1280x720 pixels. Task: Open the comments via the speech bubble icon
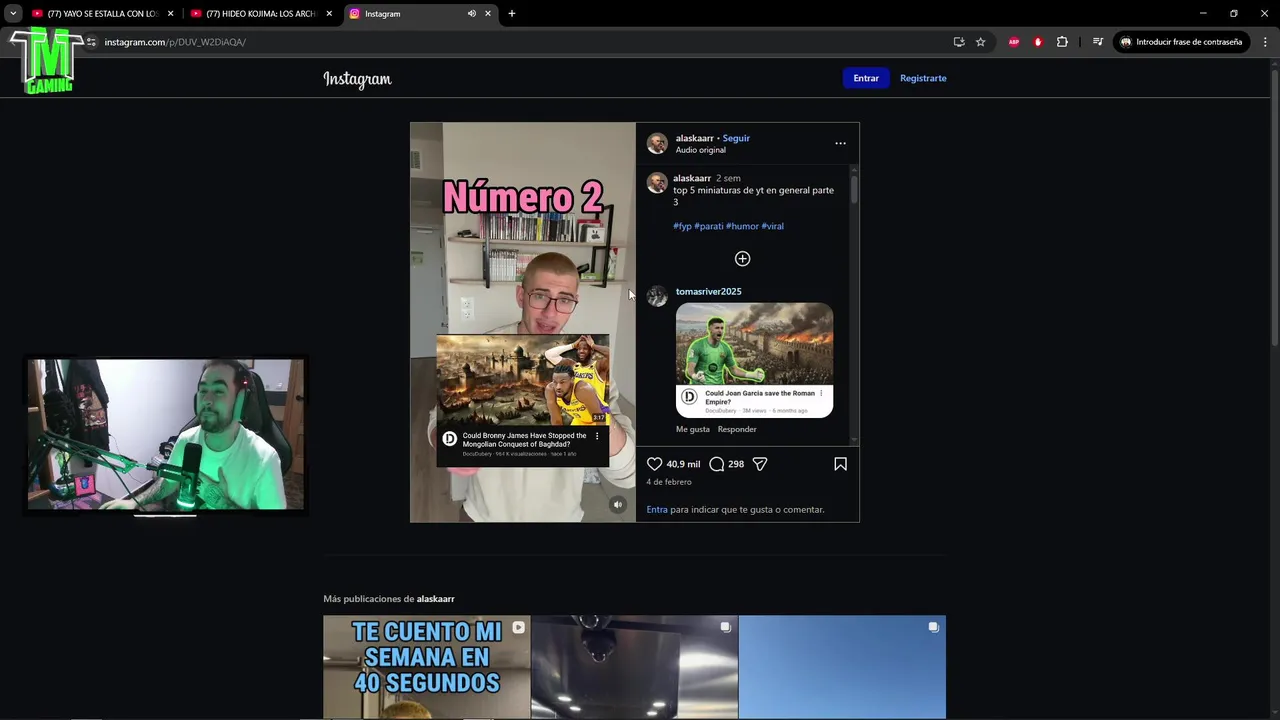(x=716, y=464)
